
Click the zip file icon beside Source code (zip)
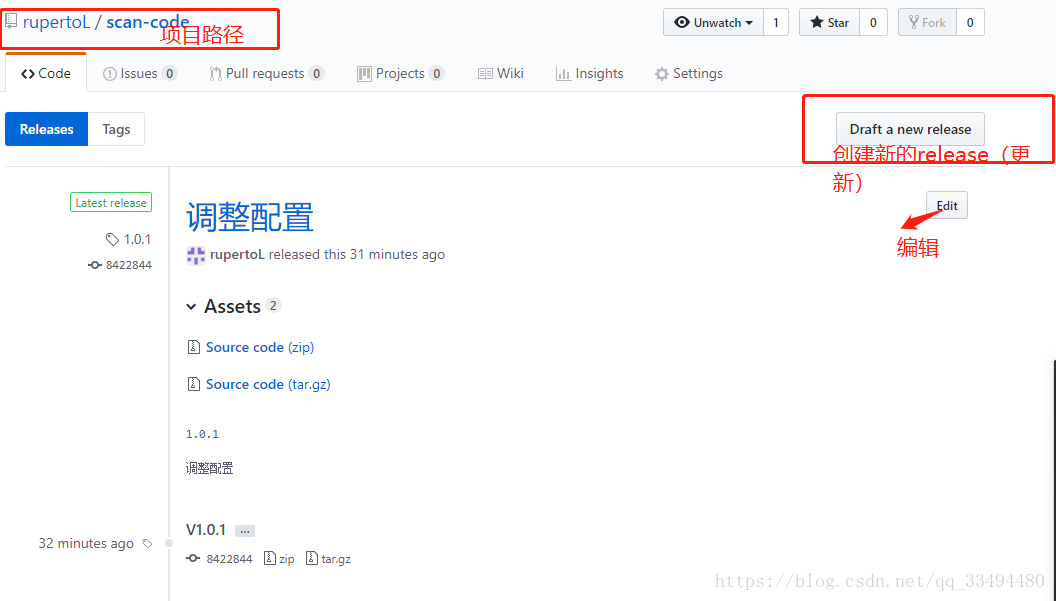click(193, 347)
